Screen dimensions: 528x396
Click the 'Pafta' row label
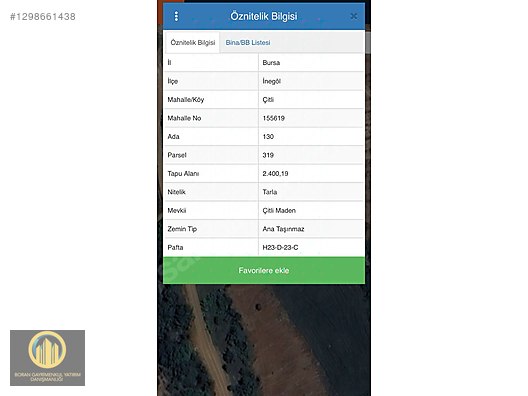point(175,248)
